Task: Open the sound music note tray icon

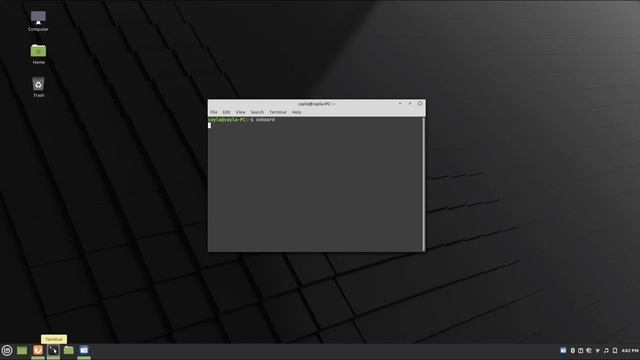Action: click(606, 350)
